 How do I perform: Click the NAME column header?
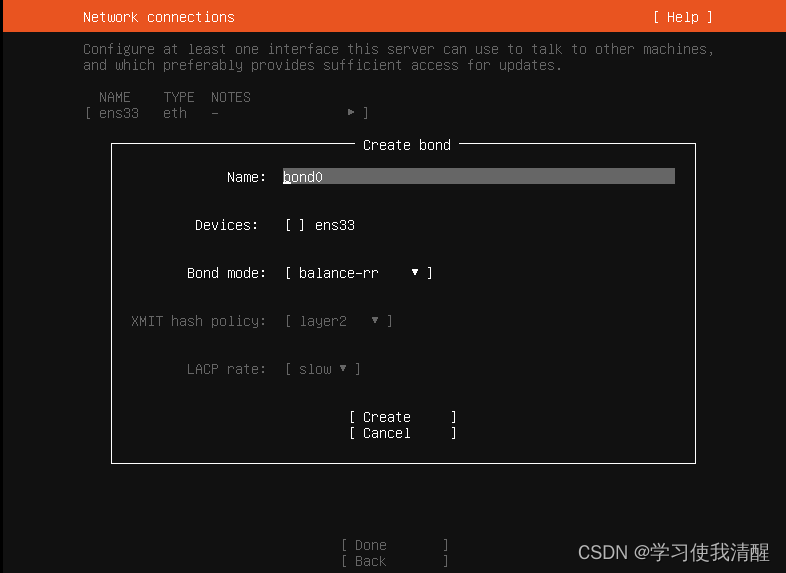point(115,97)
